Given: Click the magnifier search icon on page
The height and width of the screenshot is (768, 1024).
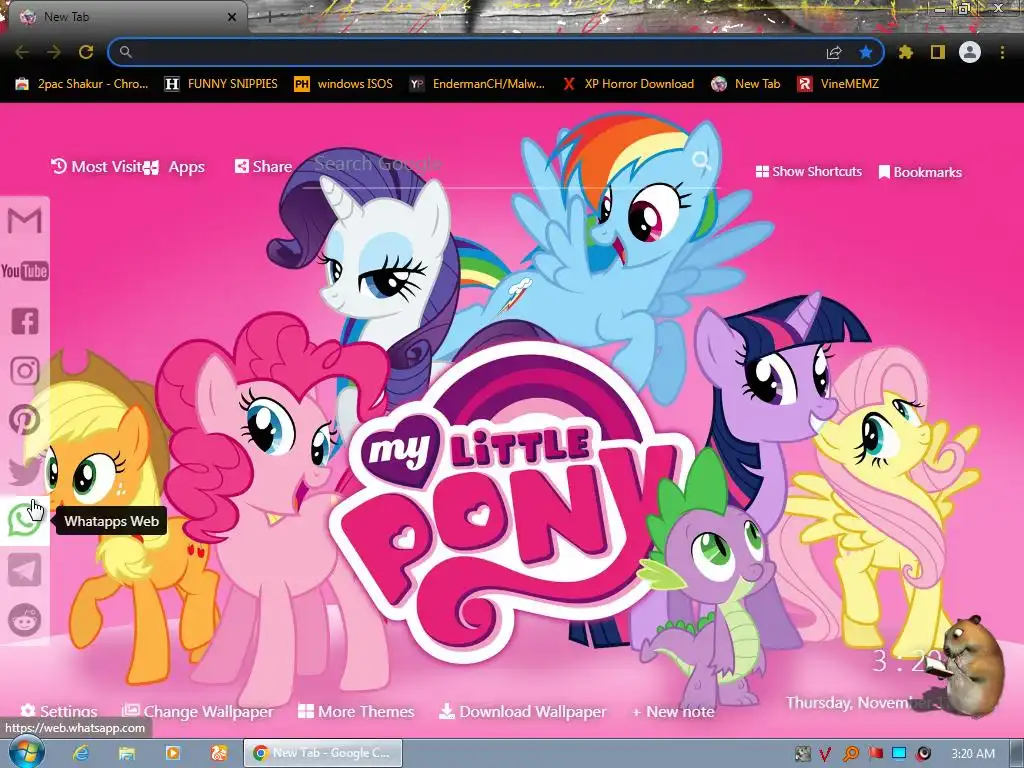Looking at the screenshot, I should pyautogui.click(x=701, y=161).
